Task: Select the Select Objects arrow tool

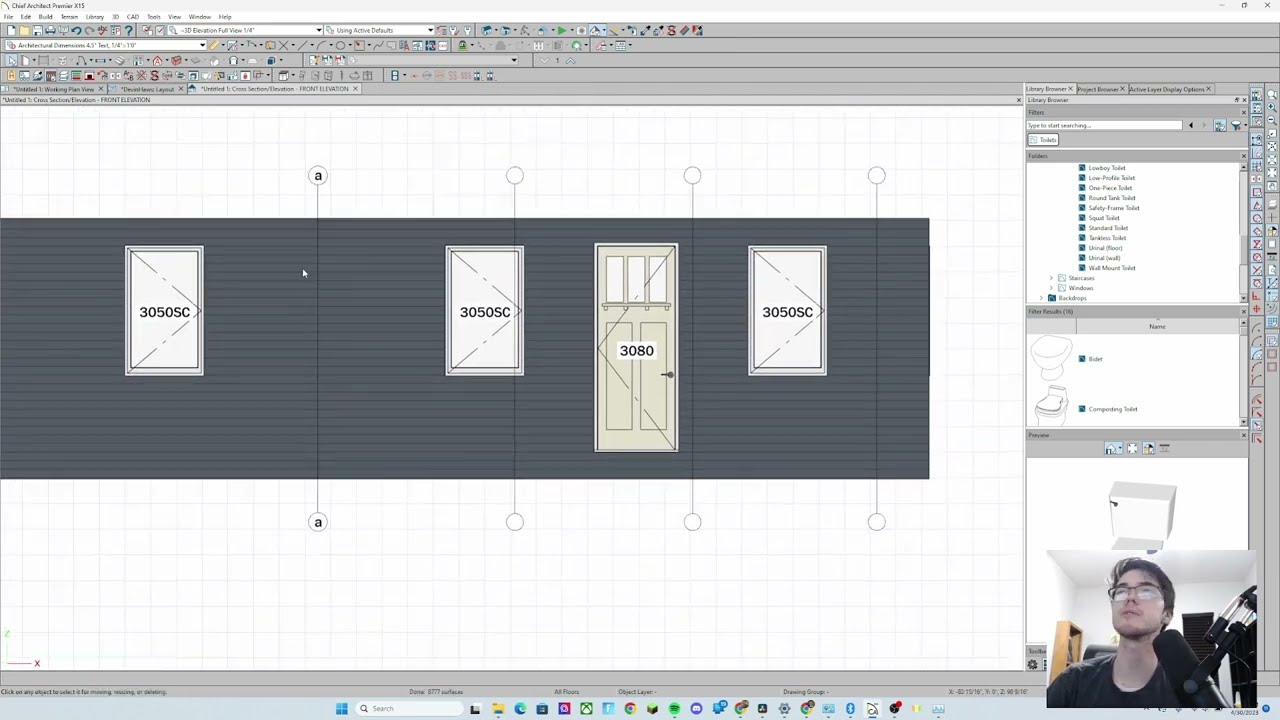Action: point(12,60)
